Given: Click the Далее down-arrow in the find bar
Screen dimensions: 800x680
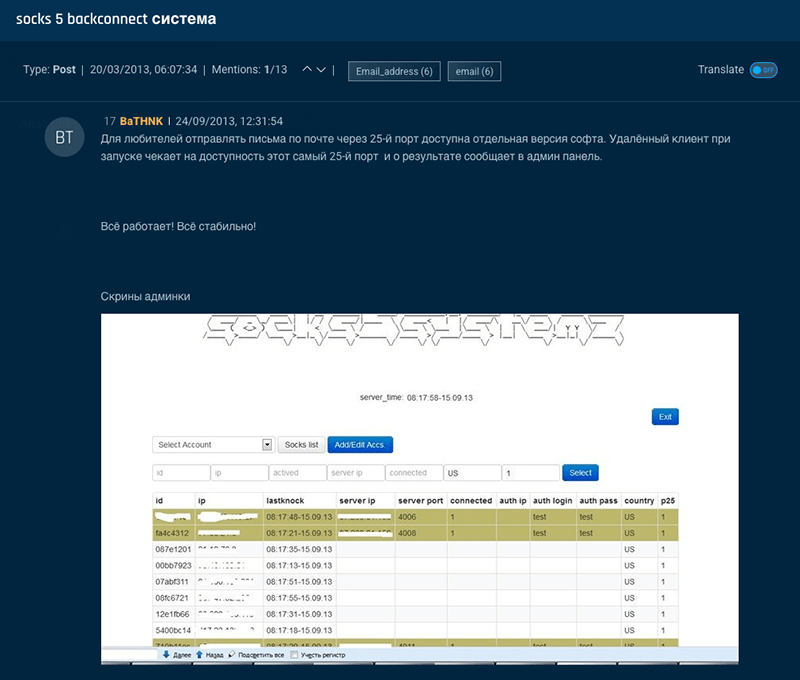Looking at the screenshot, I should click(167, 655).
